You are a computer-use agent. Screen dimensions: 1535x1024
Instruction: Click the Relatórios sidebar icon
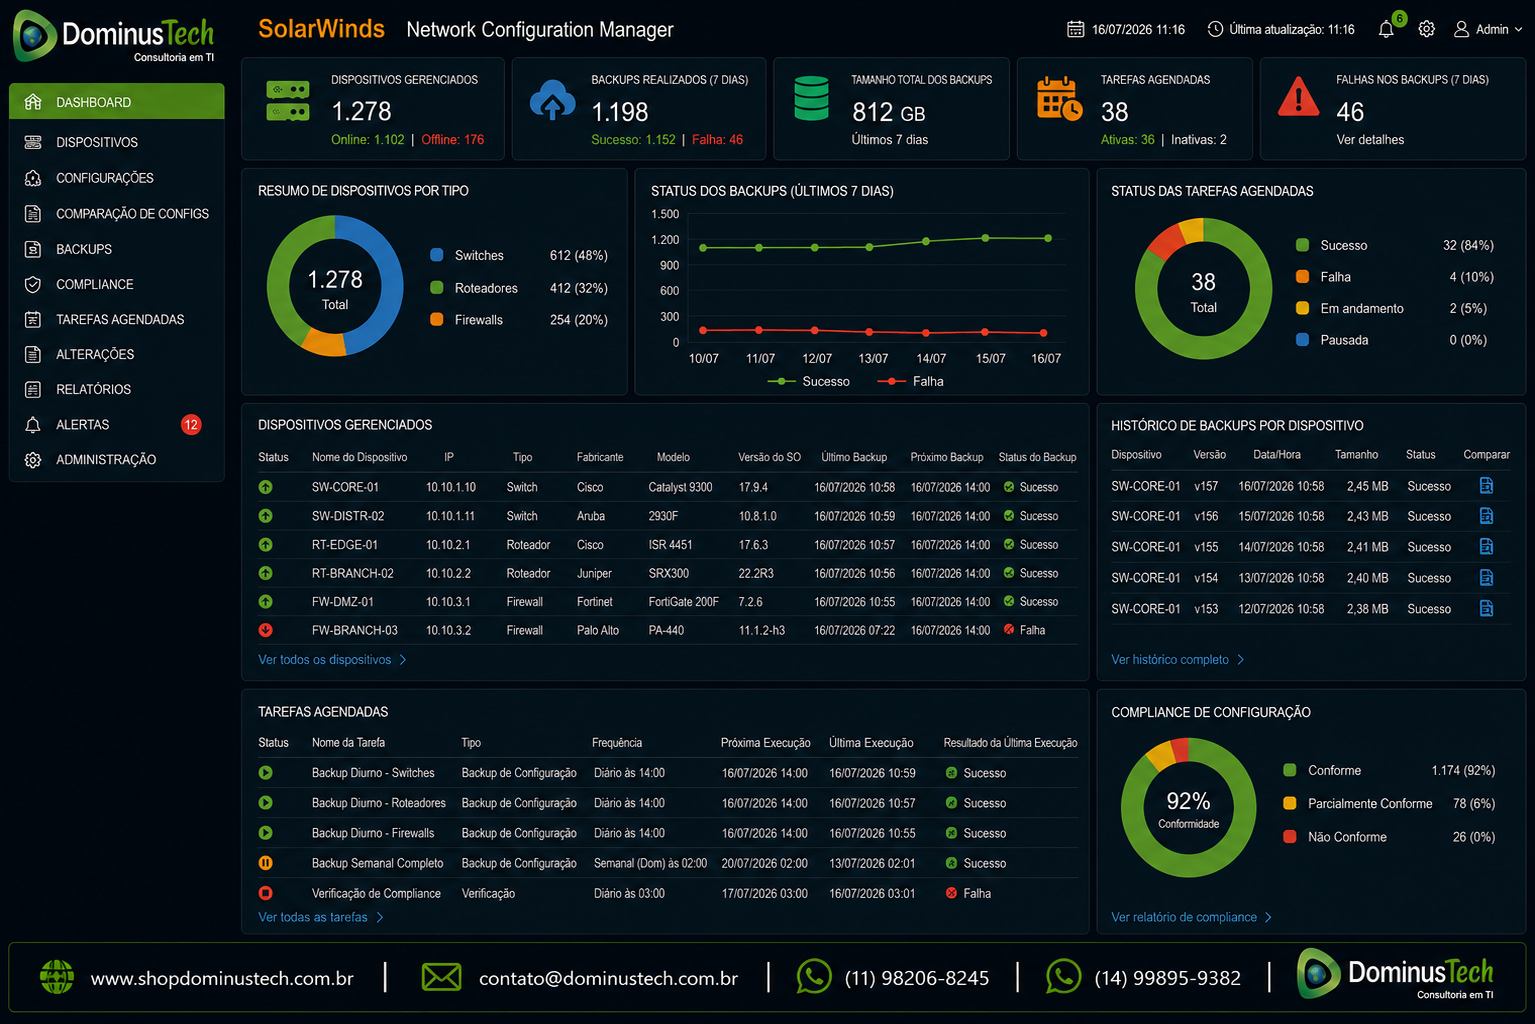(33, 389)
